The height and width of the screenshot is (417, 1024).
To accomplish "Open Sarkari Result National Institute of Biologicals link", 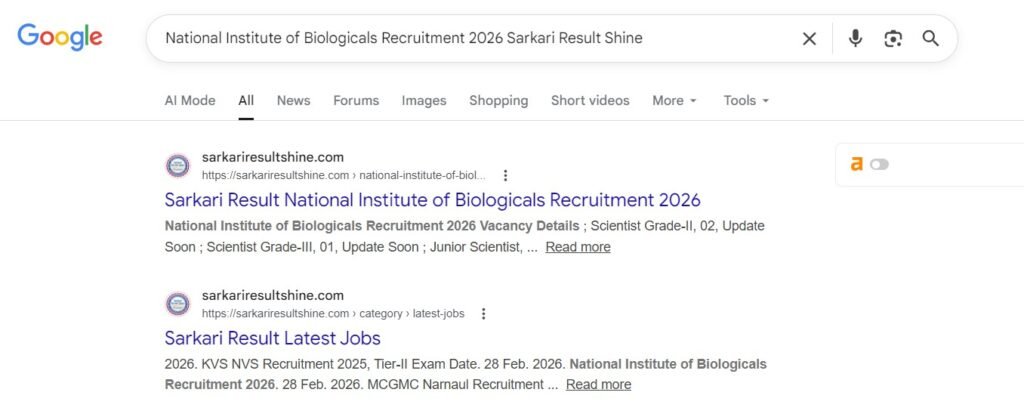I will tap(432, 200).
